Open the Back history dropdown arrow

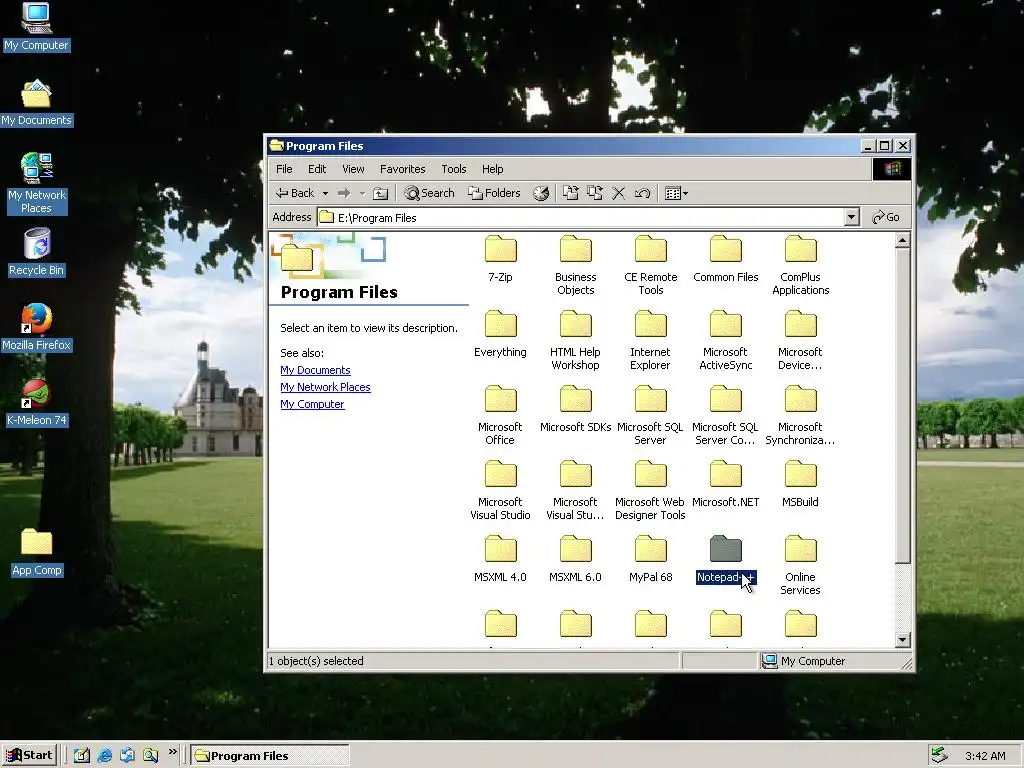coord(325,193)
